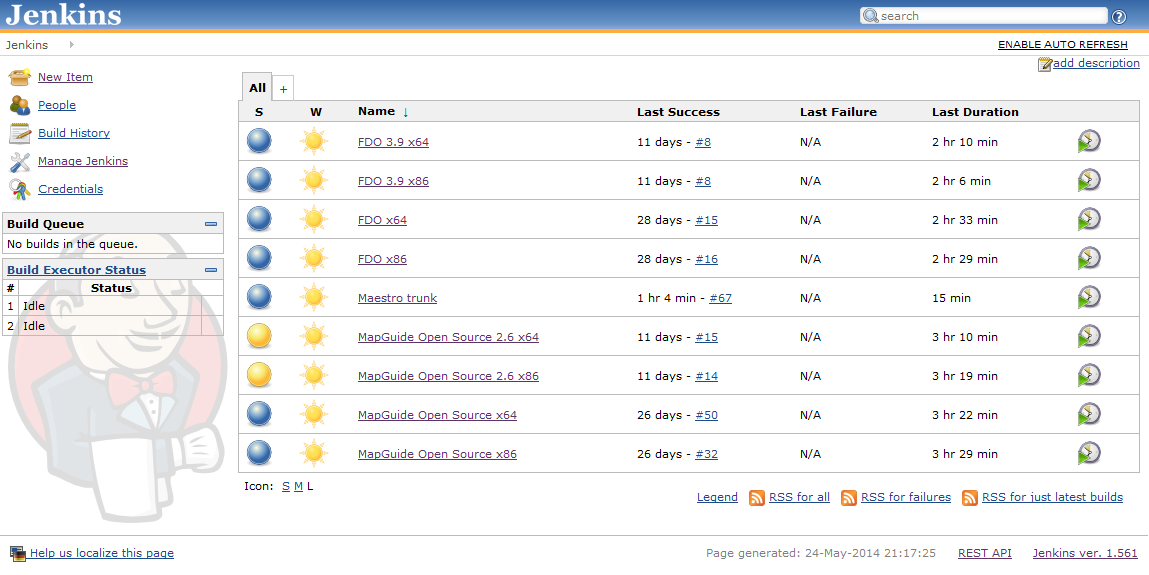1149x575 pixels.
Task: Open the Manage Jenkins link
Action: click(x=83, y=161)
